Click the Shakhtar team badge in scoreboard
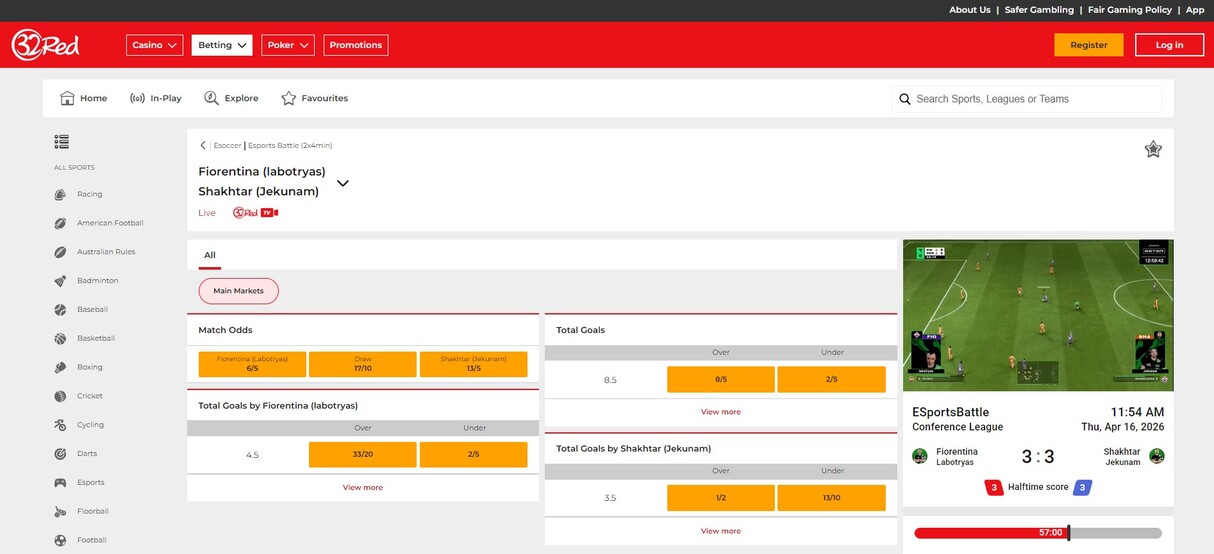Image resolution: width=1214 pixels, height=554 pixels. click(1157, 456)
